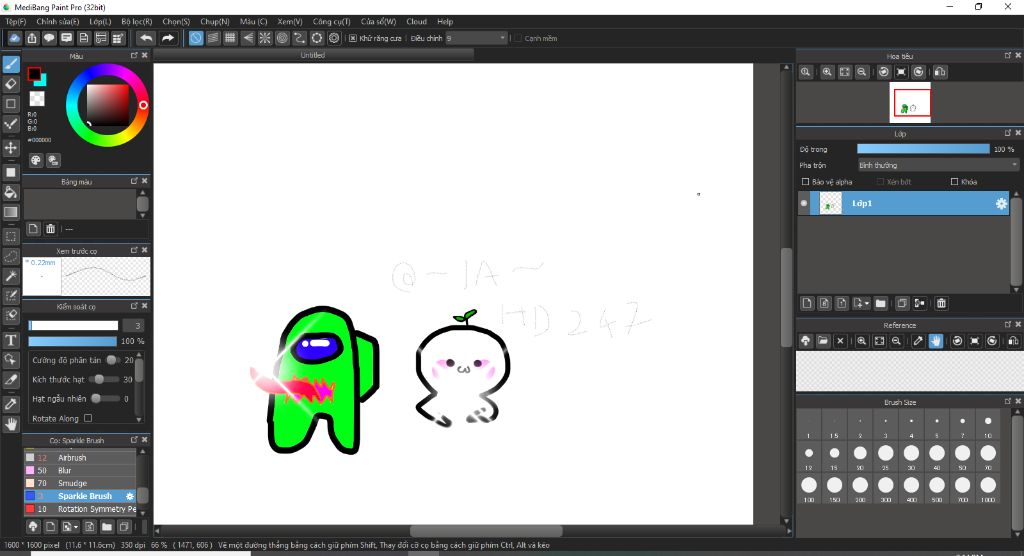Adjust Kích thước hạt slider
This screenshot has height=556, width=1024.
click(x=106, y=379)
